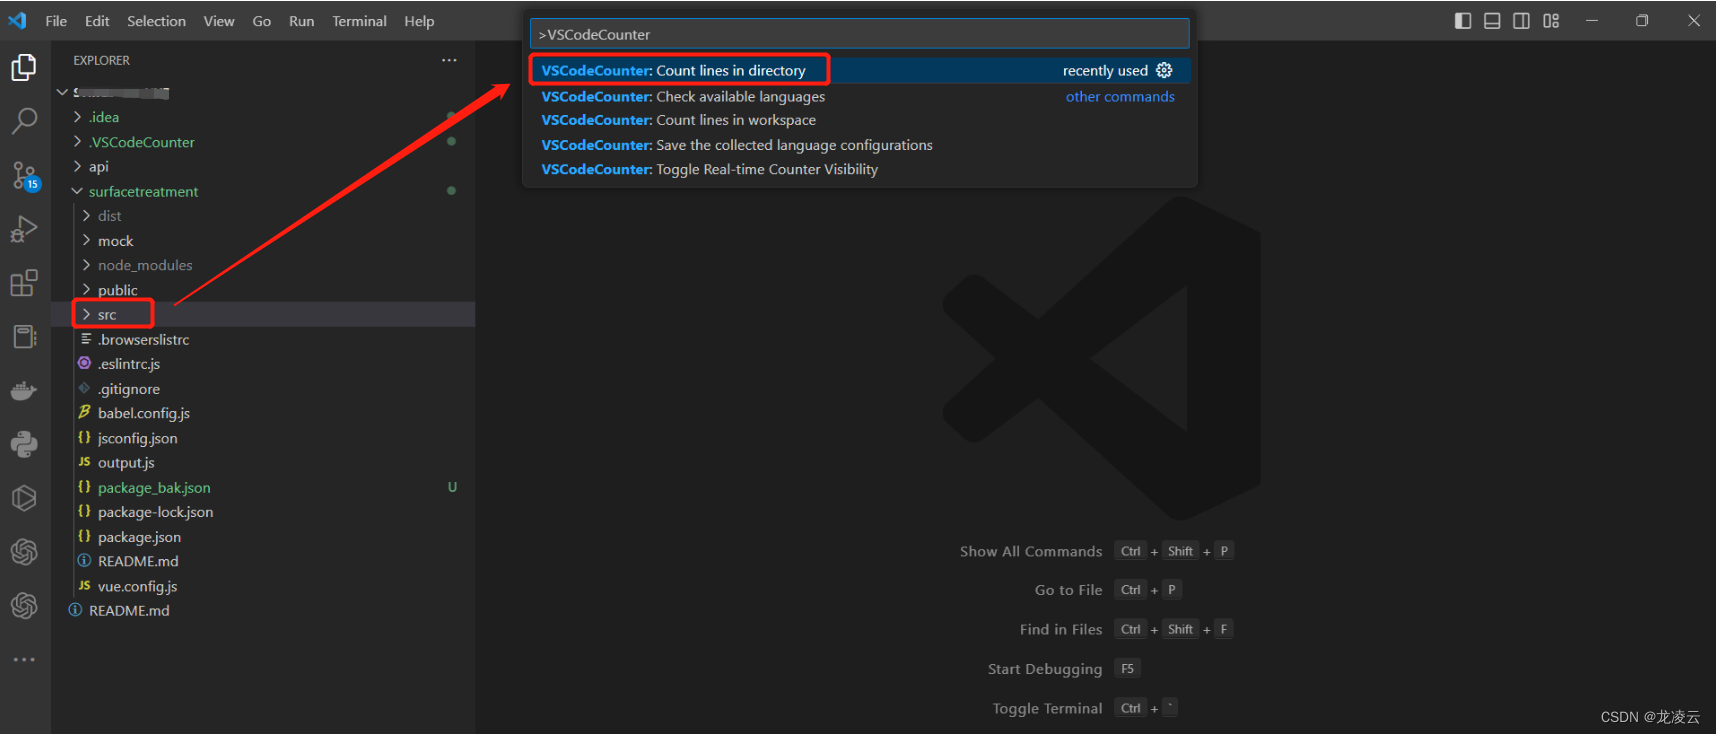
Task: Click the VS Code logo icon
Action: coord(17,21)
